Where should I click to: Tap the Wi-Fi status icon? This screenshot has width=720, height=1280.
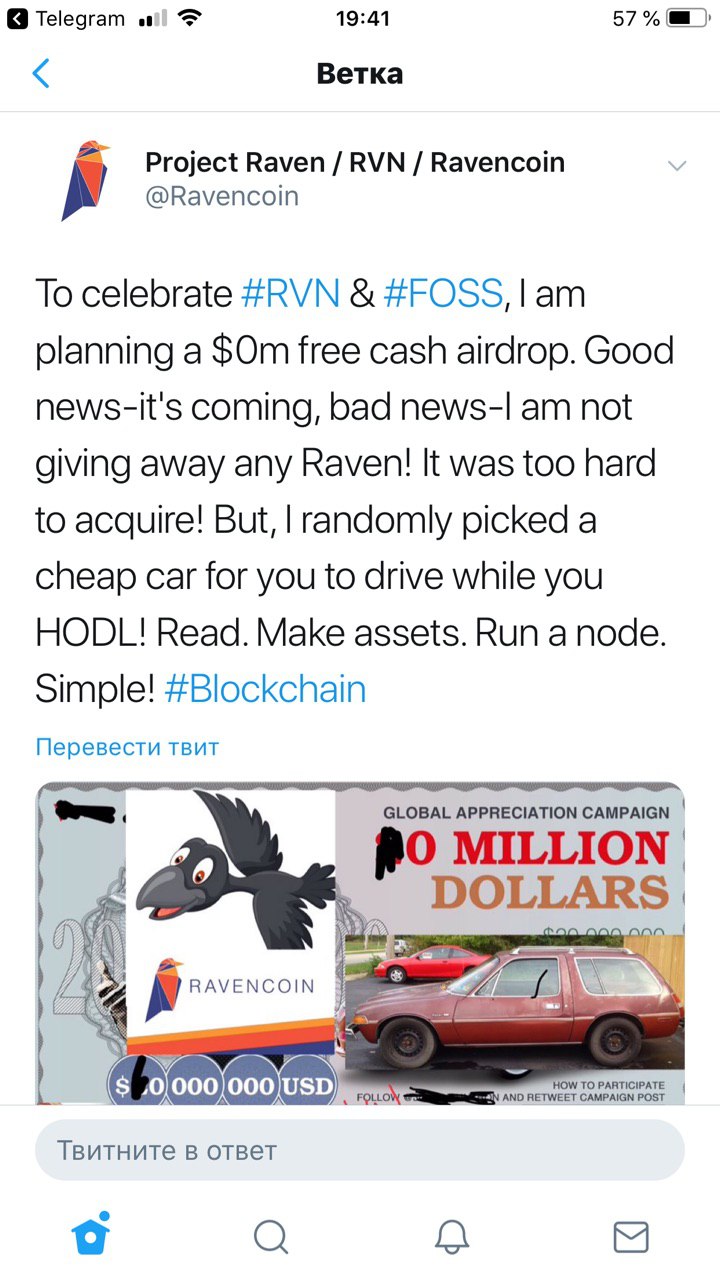(188, 19)
